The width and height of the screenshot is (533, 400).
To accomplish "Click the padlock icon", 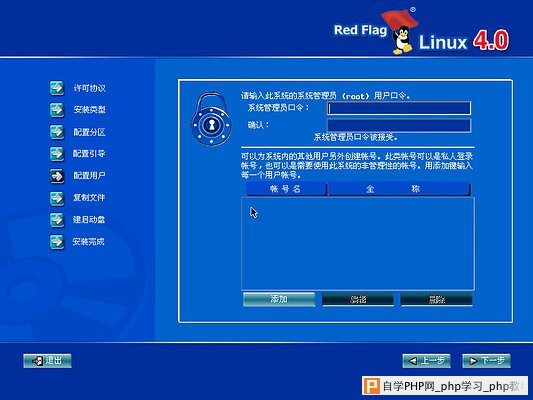I will [211, 119].
